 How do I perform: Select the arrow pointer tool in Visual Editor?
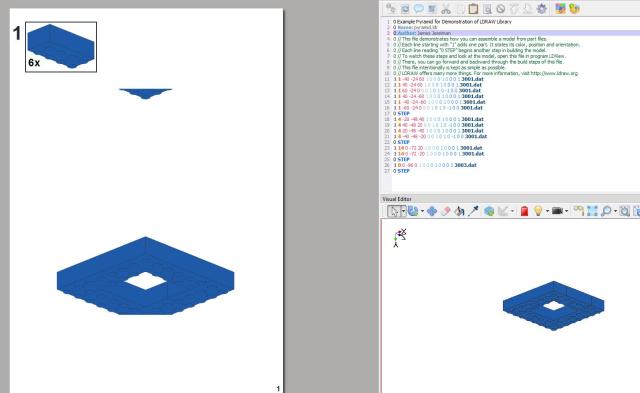393,211
